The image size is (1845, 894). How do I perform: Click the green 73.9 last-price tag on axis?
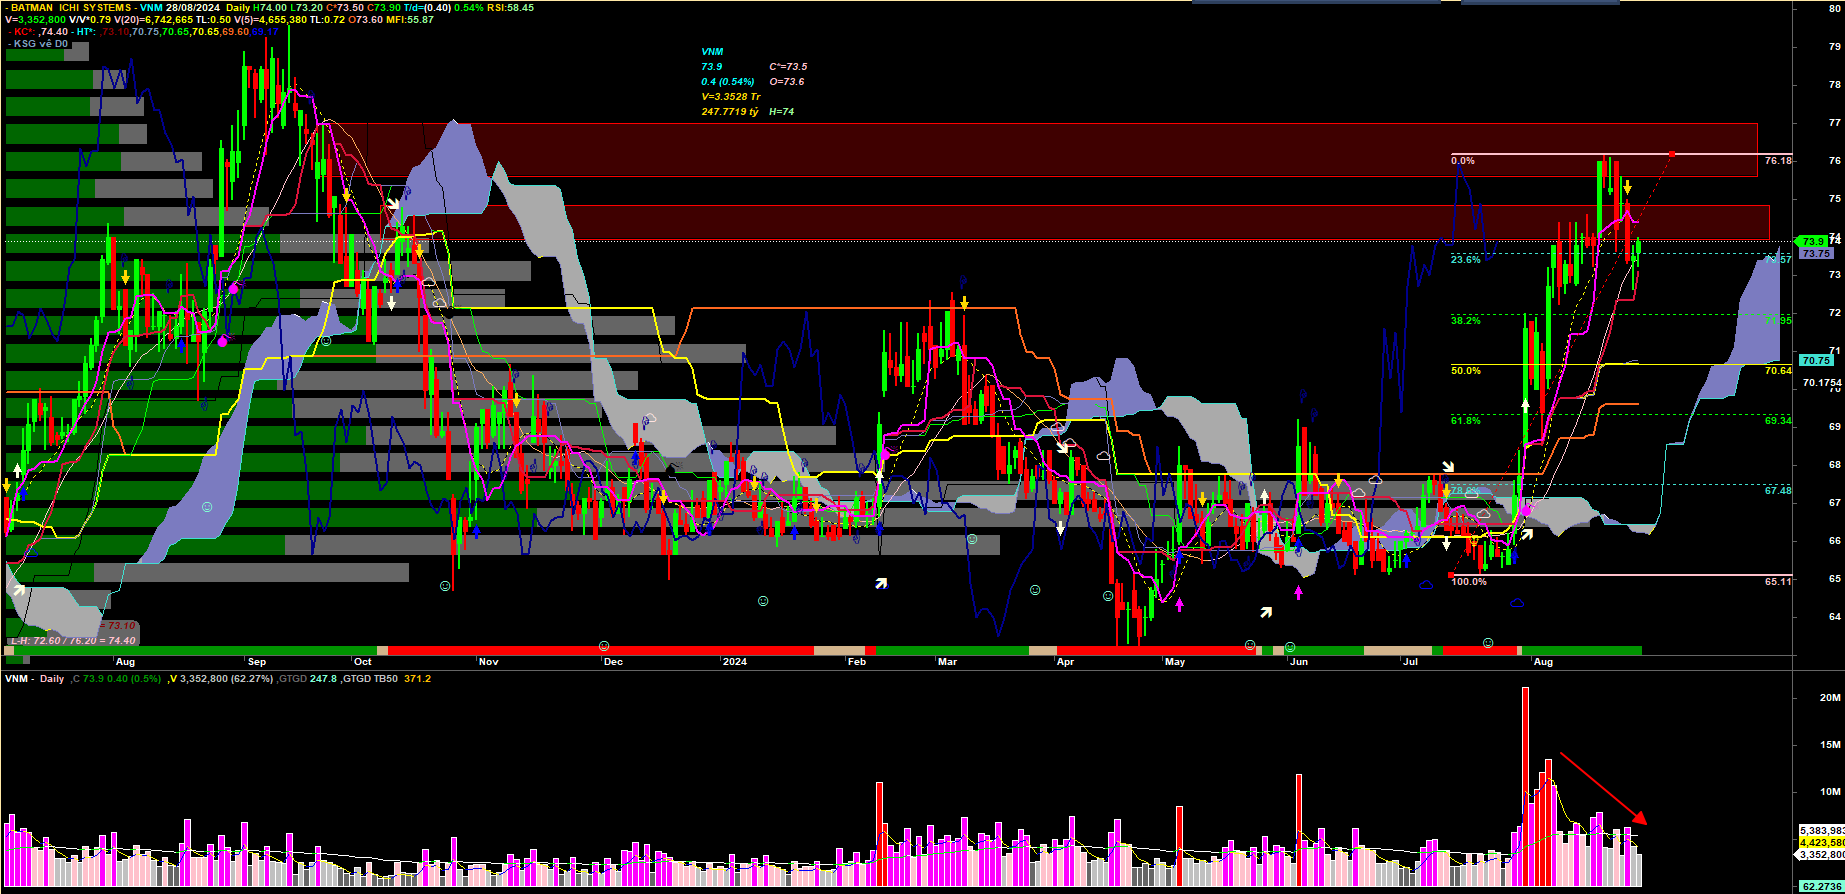click(1813, 241)
